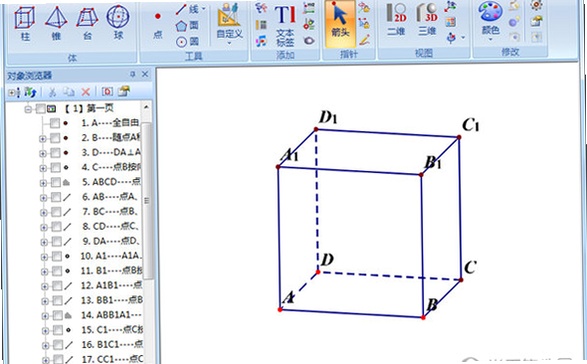Tick the checkbox next to 5. ABCD
This screenshot has width=587, height=364.
pyautogui.click(x=56, y=182)
